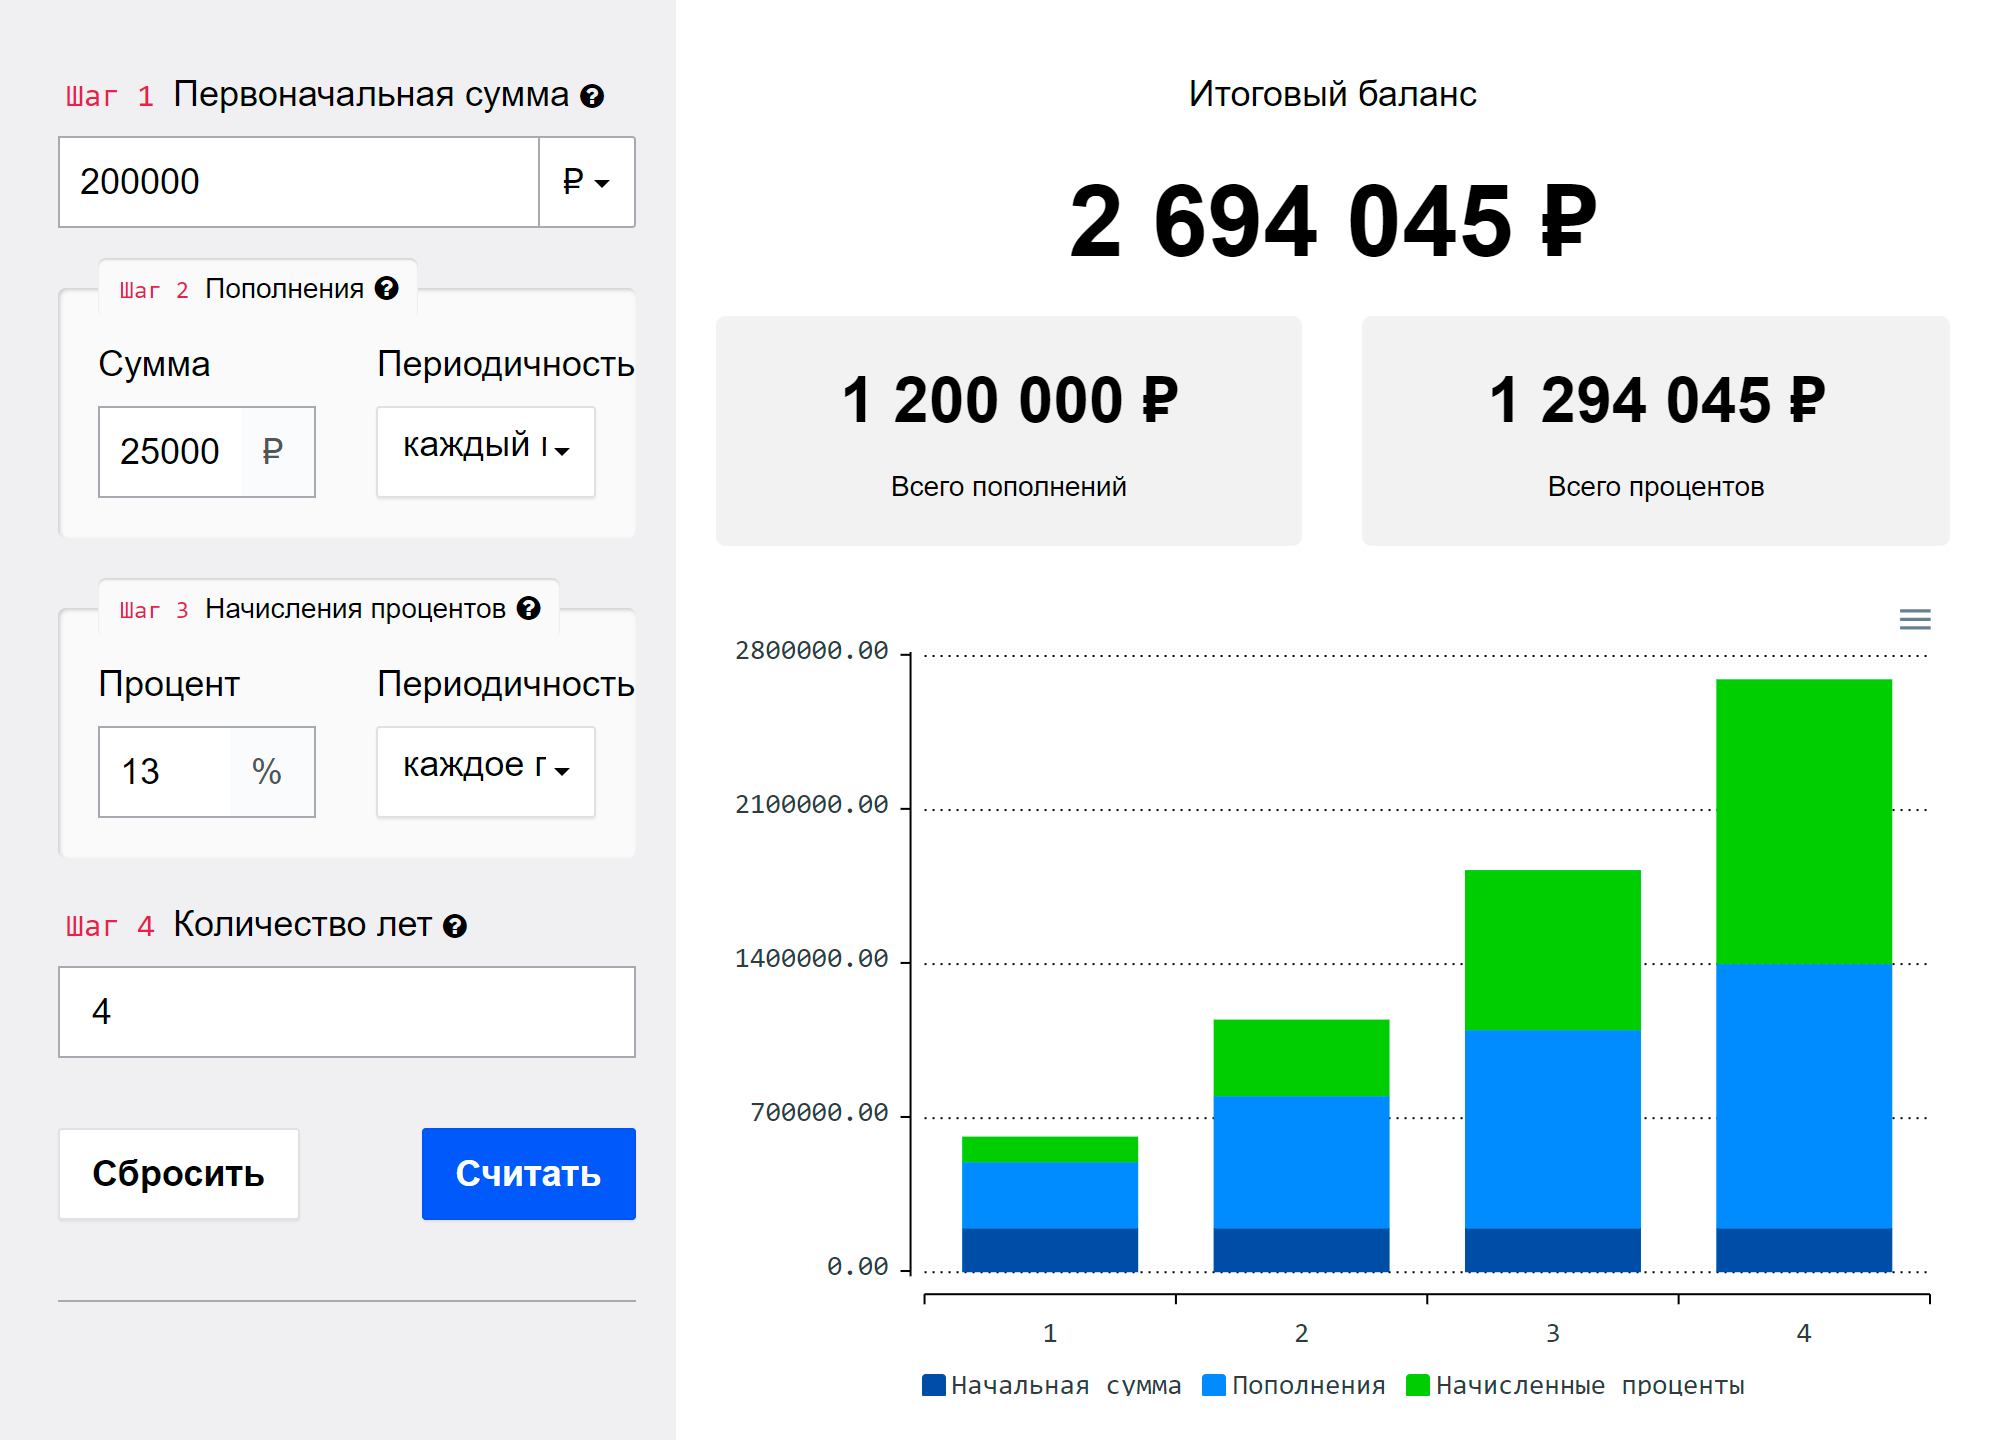Click y-axis label 700000.00

click(820, 1113)
